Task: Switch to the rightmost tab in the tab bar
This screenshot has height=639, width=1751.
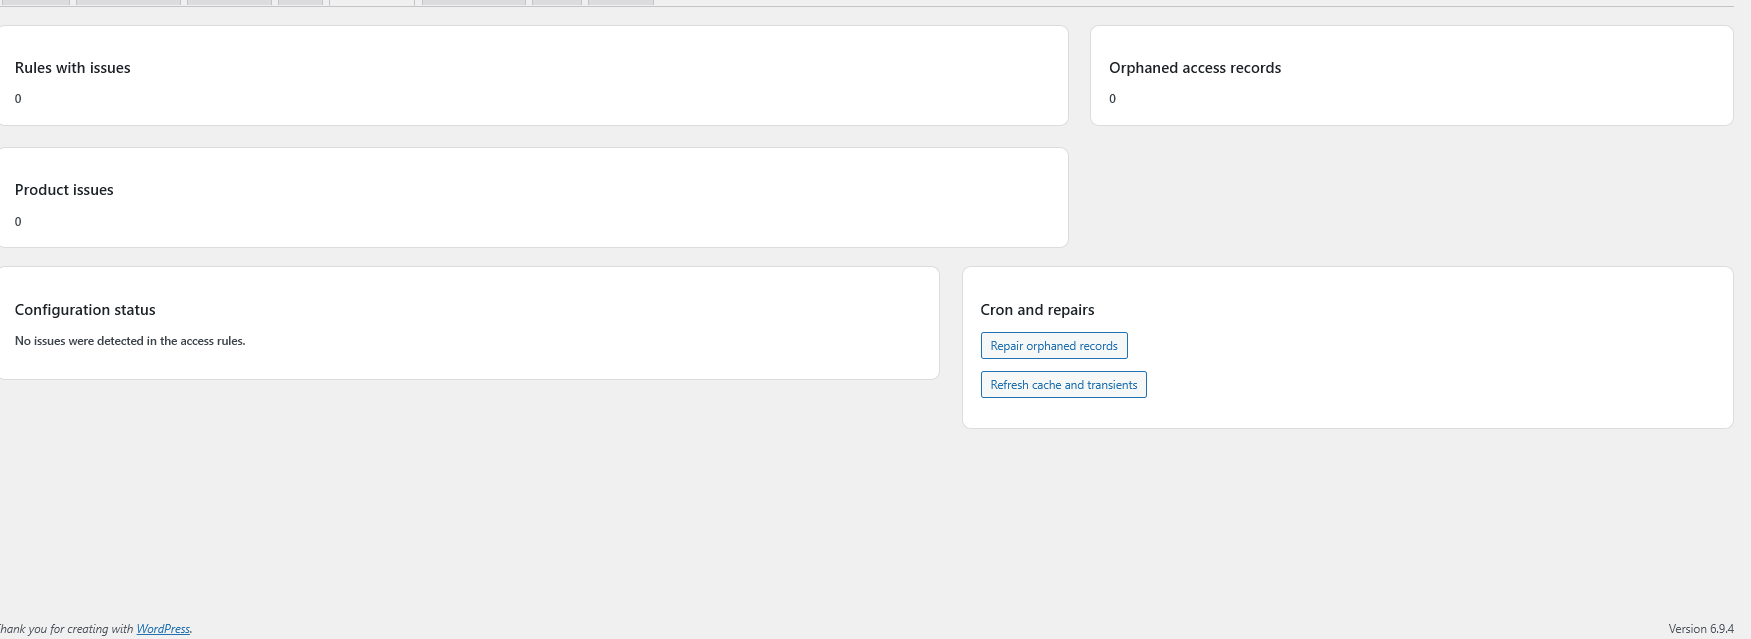Action: tap(620, 2)
